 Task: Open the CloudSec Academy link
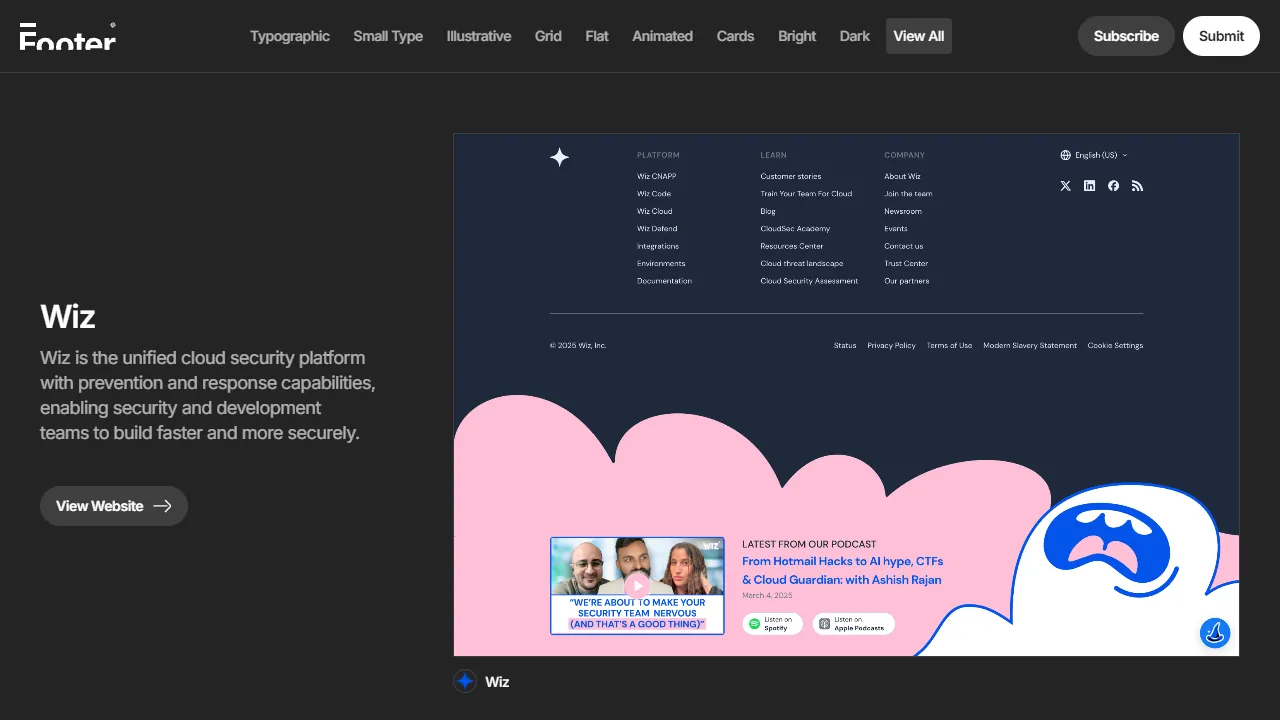795,229
